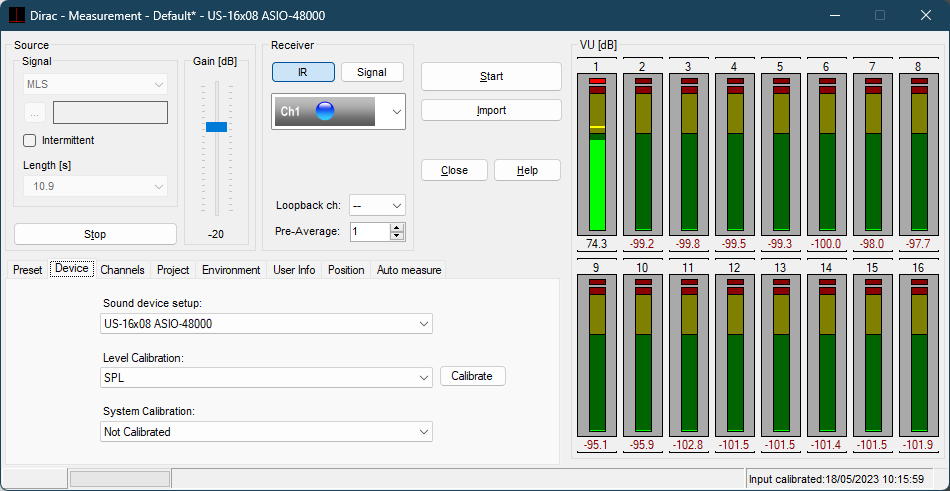
Task: Click the -102.8 reading under channel 11
Action: pyautogui.click(x=689, y=444)
